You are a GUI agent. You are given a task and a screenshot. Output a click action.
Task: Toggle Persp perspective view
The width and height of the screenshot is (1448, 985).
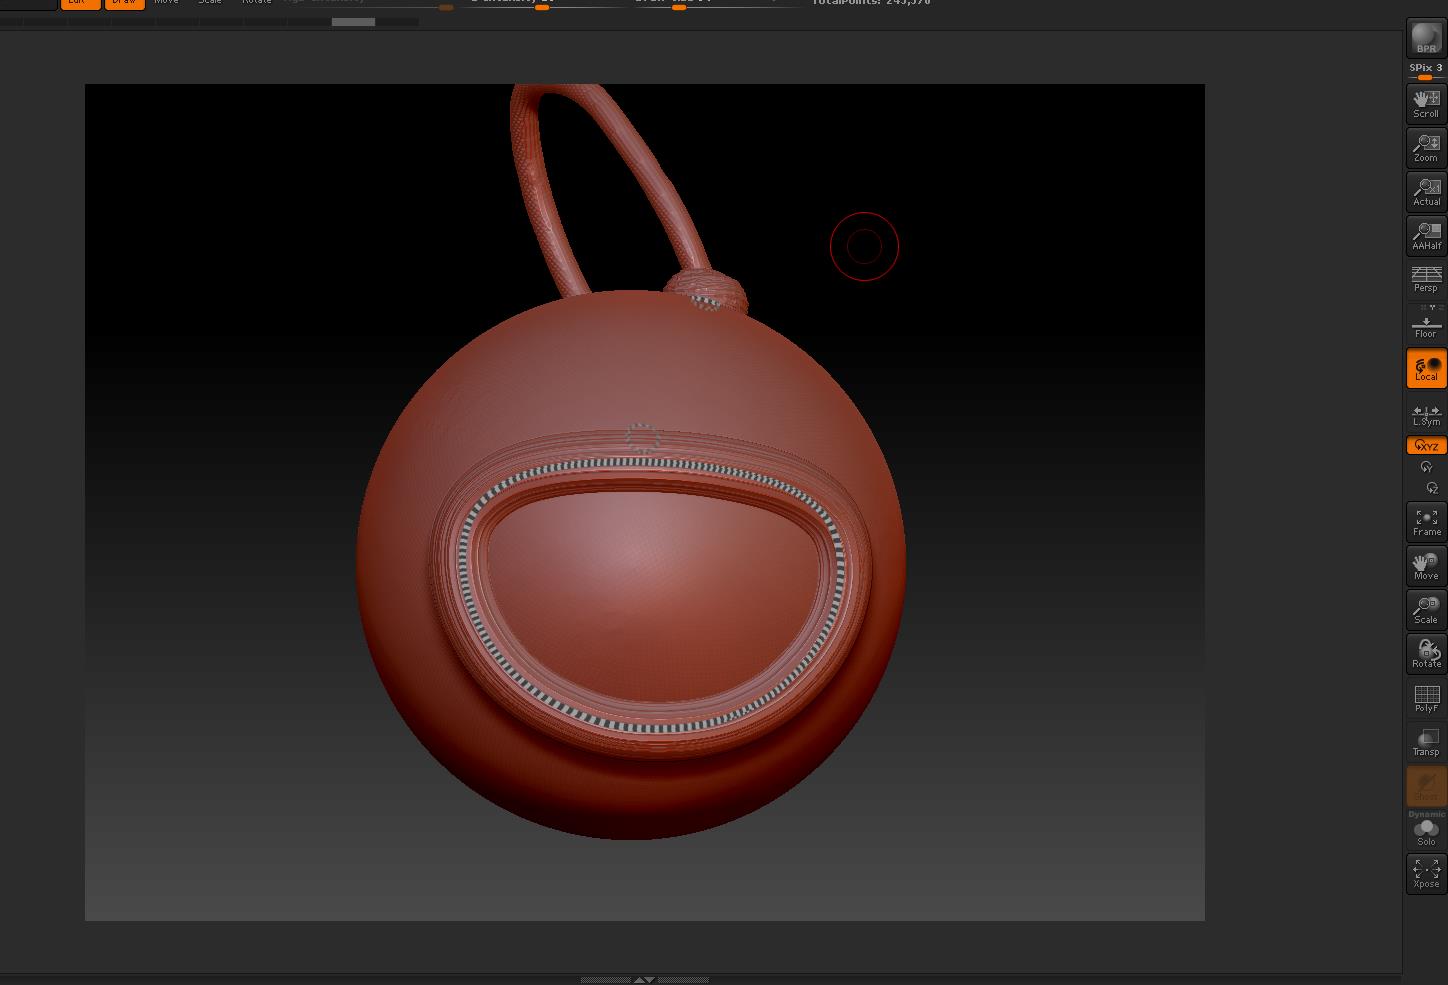(x=1426, y=279)
